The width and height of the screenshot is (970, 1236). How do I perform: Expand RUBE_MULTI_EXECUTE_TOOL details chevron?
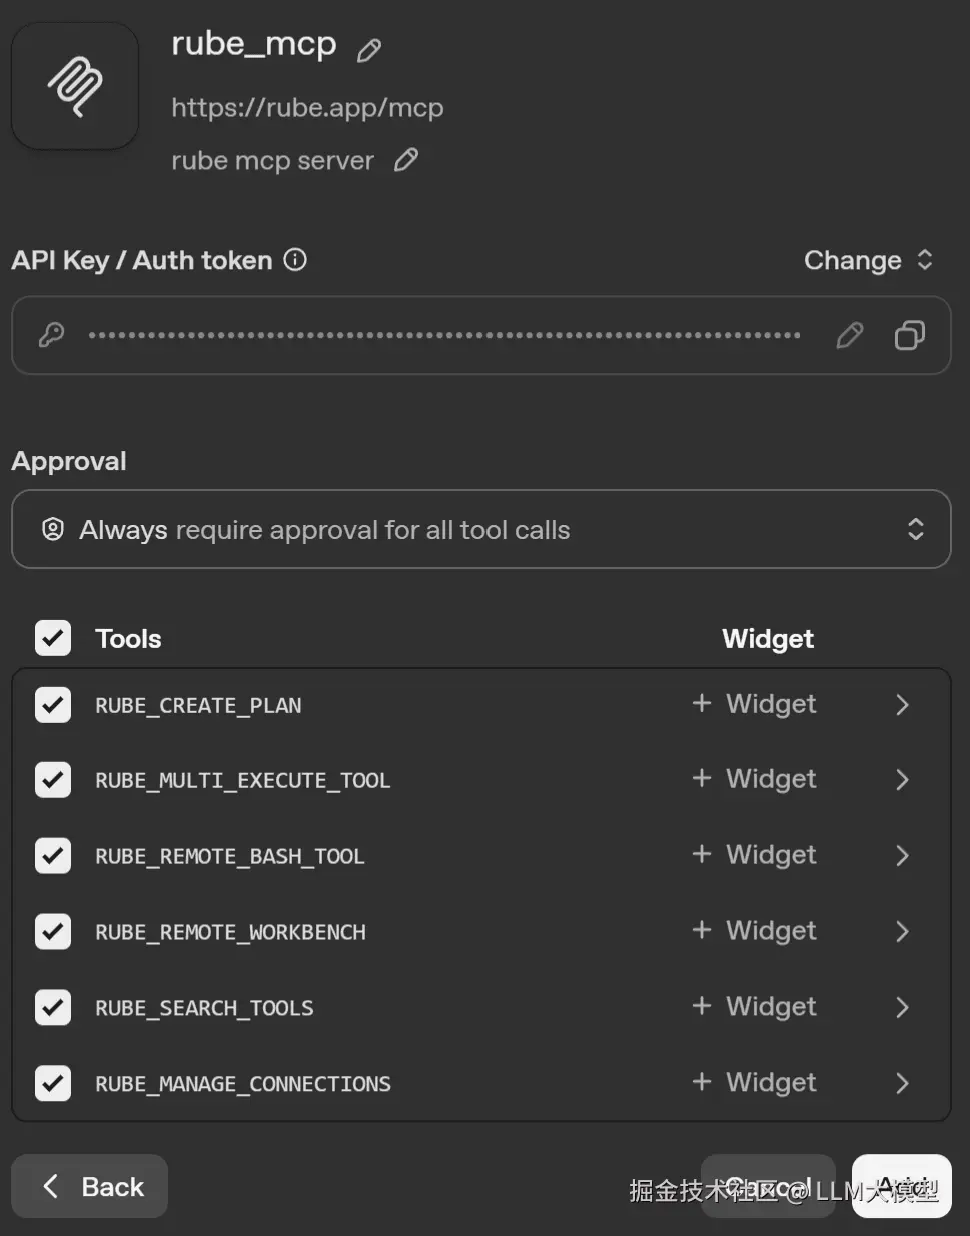click(x=902, y=780)
